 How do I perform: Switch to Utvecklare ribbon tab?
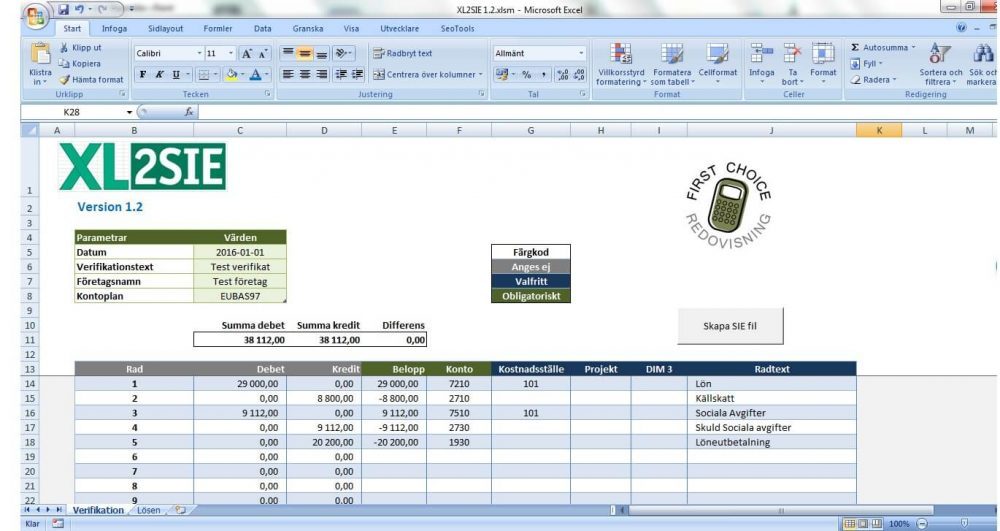(x=399, y=29)
